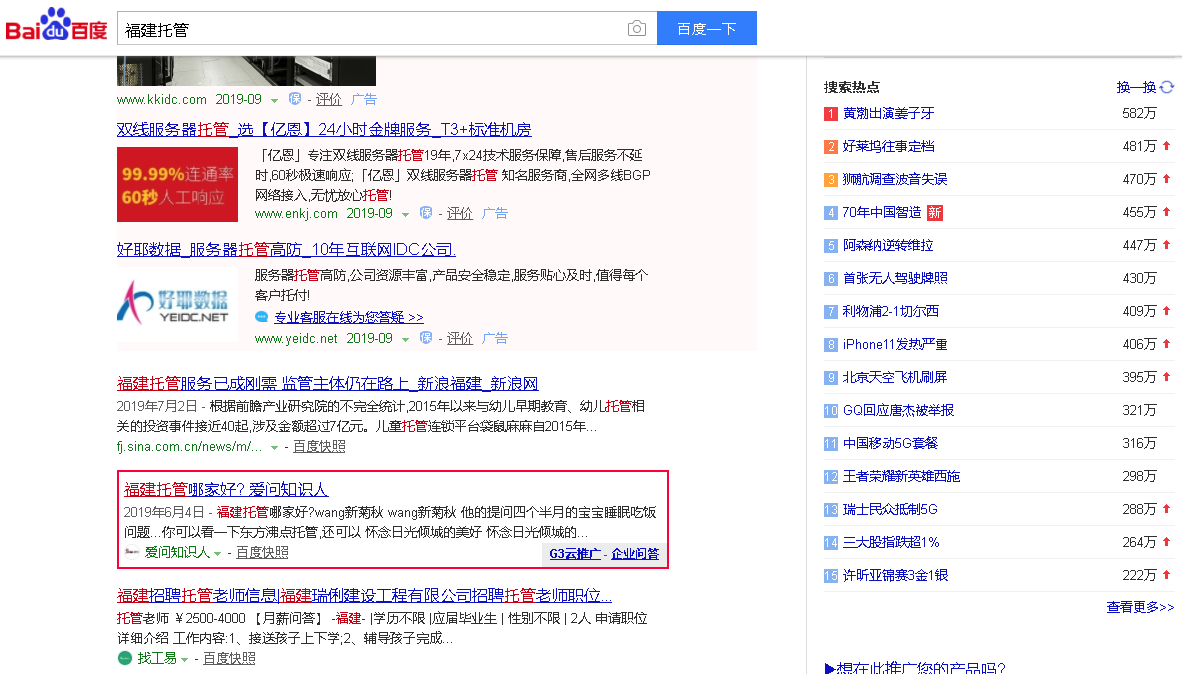The height and width of the screenshot is (674, 1182).
Task: Open hot search 利物浦2-1切尔西
Action: [890, 311]
